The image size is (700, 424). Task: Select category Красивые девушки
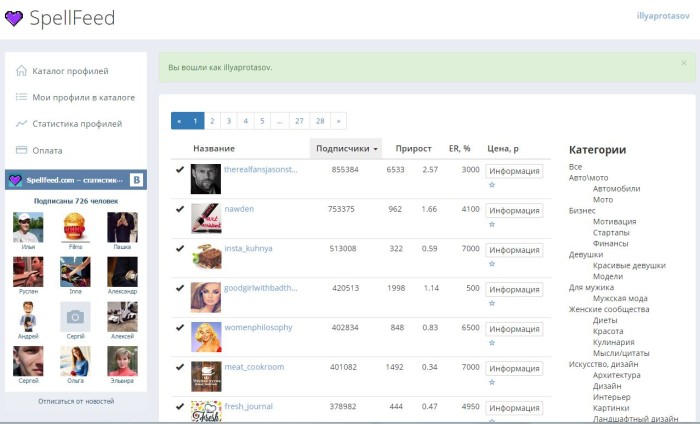tap(629, 265)
